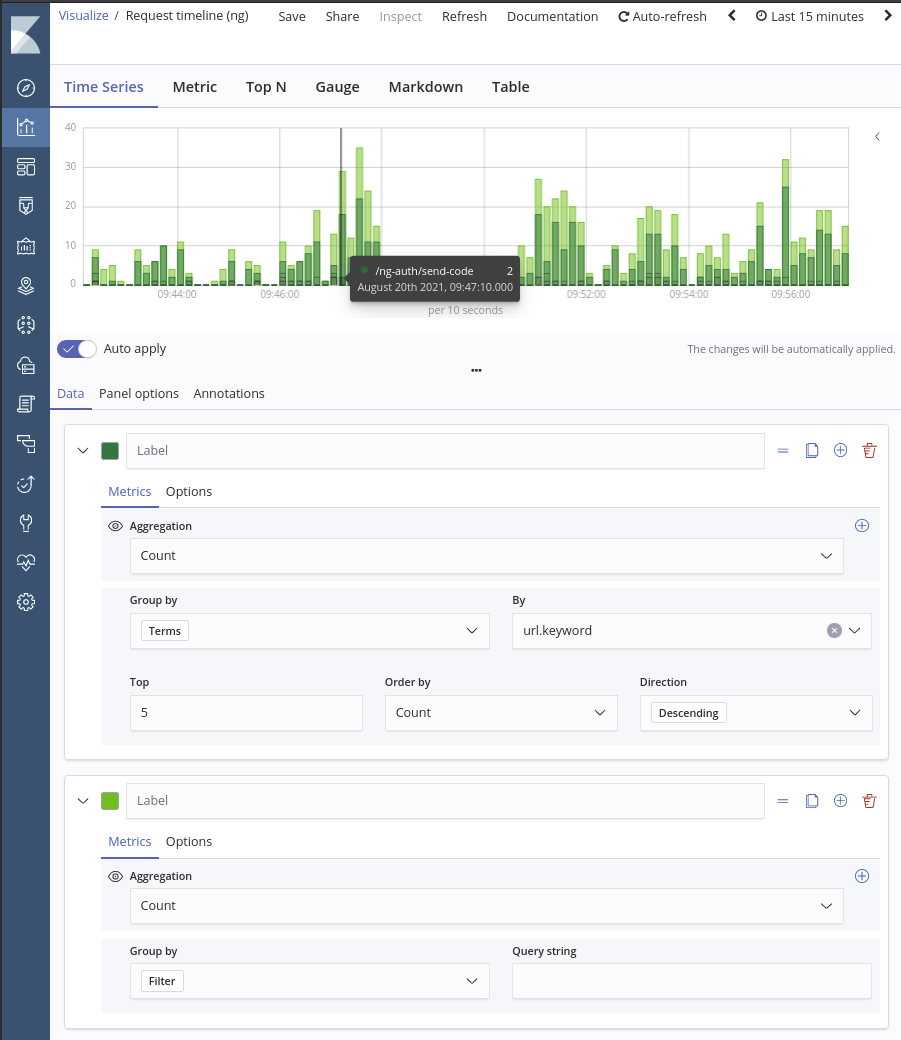Toggle the Auto apply switch
This screenshot has height=1040, width=901.
coord(77,349)
